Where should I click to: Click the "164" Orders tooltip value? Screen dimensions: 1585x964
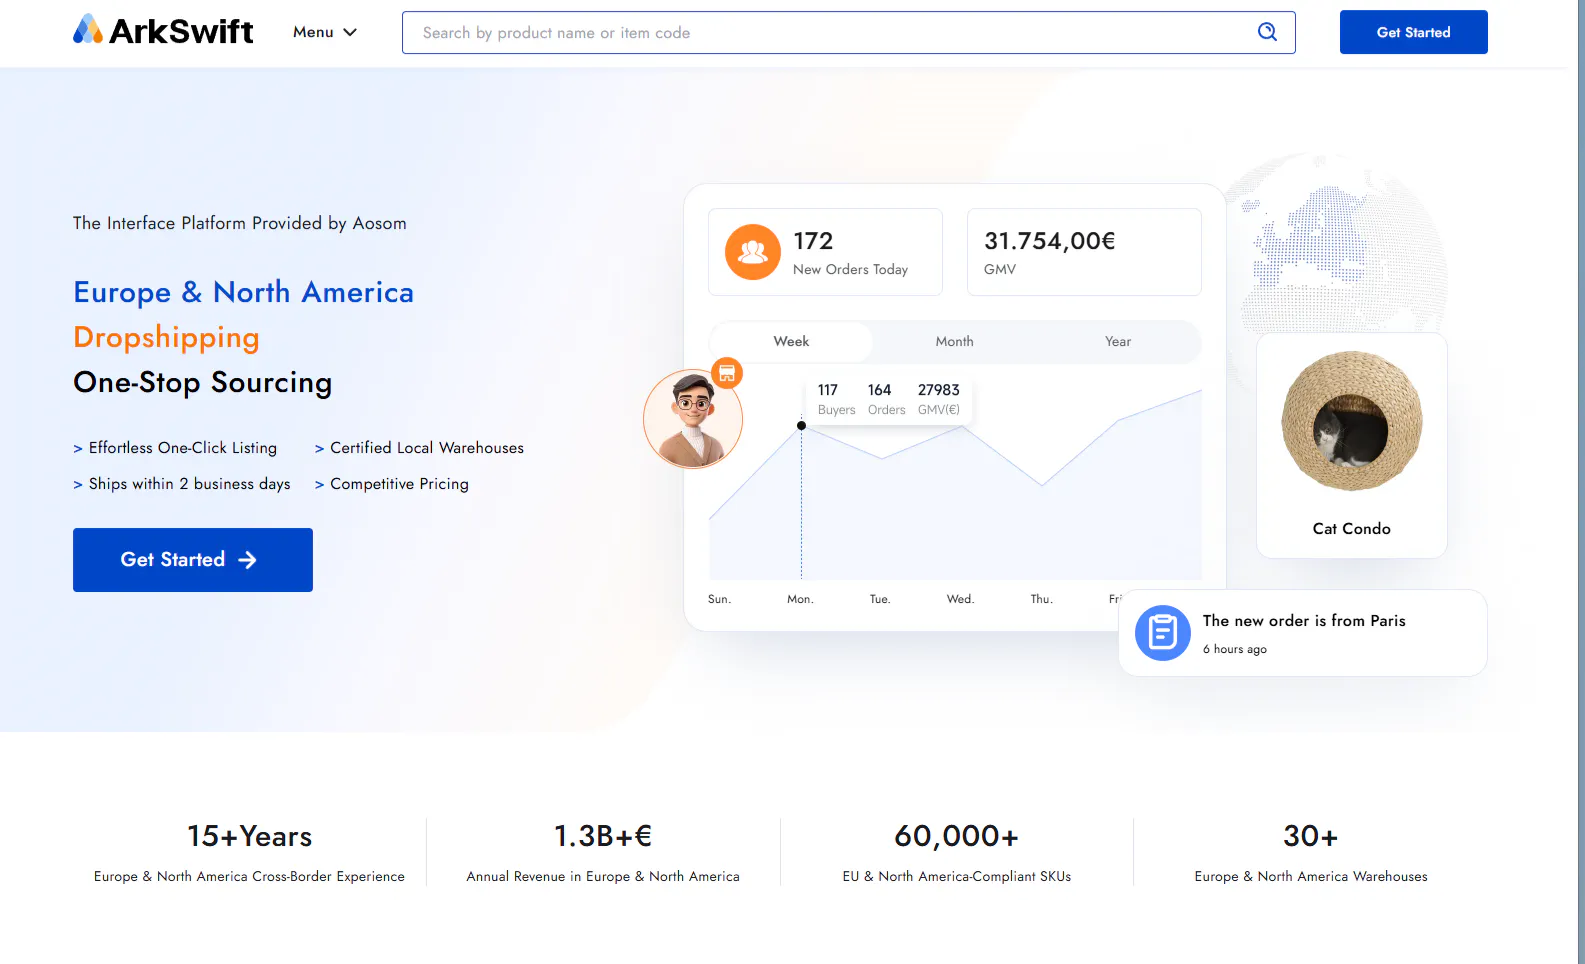point(880,390)
